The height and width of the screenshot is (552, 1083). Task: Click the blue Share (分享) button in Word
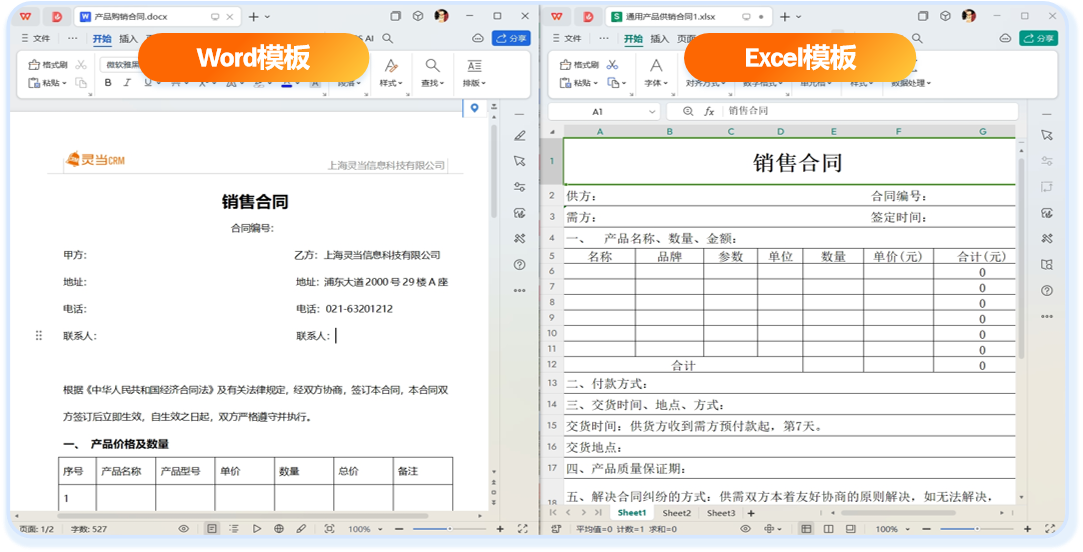(510, 39)
